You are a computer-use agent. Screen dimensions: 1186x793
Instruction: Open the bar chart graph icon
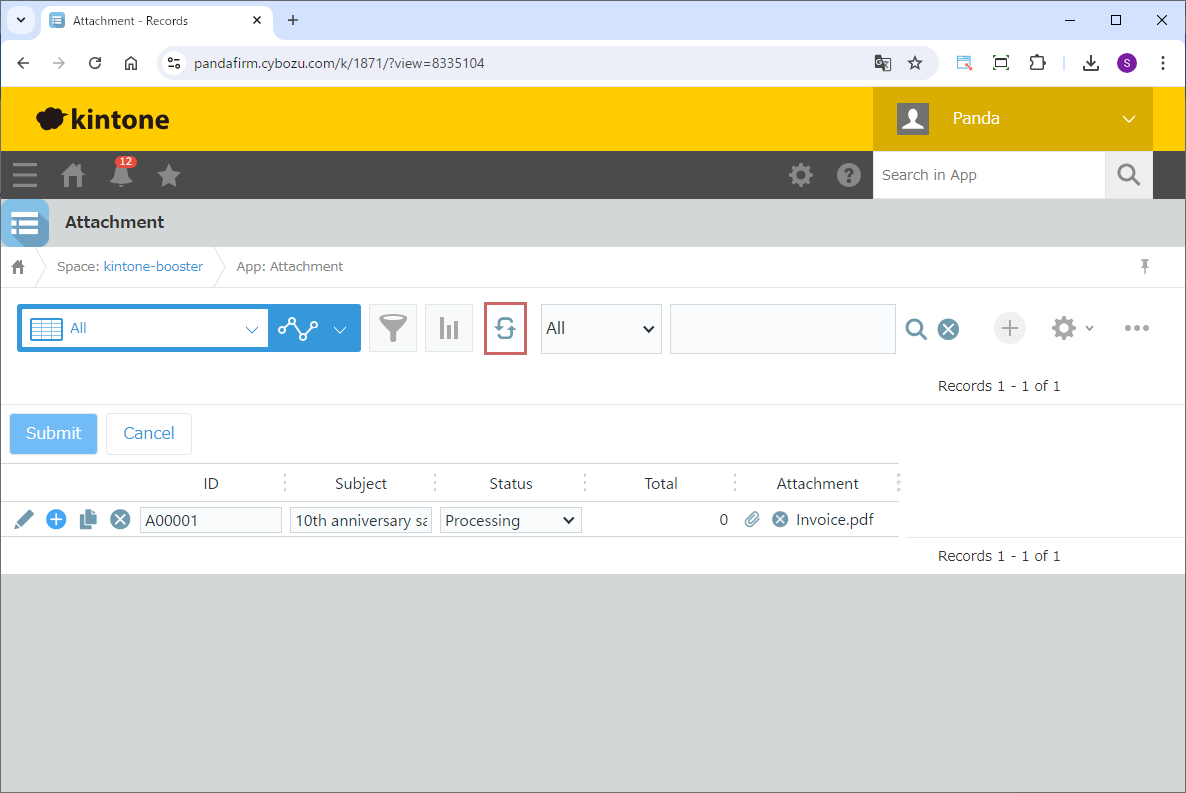coord(449,328)
